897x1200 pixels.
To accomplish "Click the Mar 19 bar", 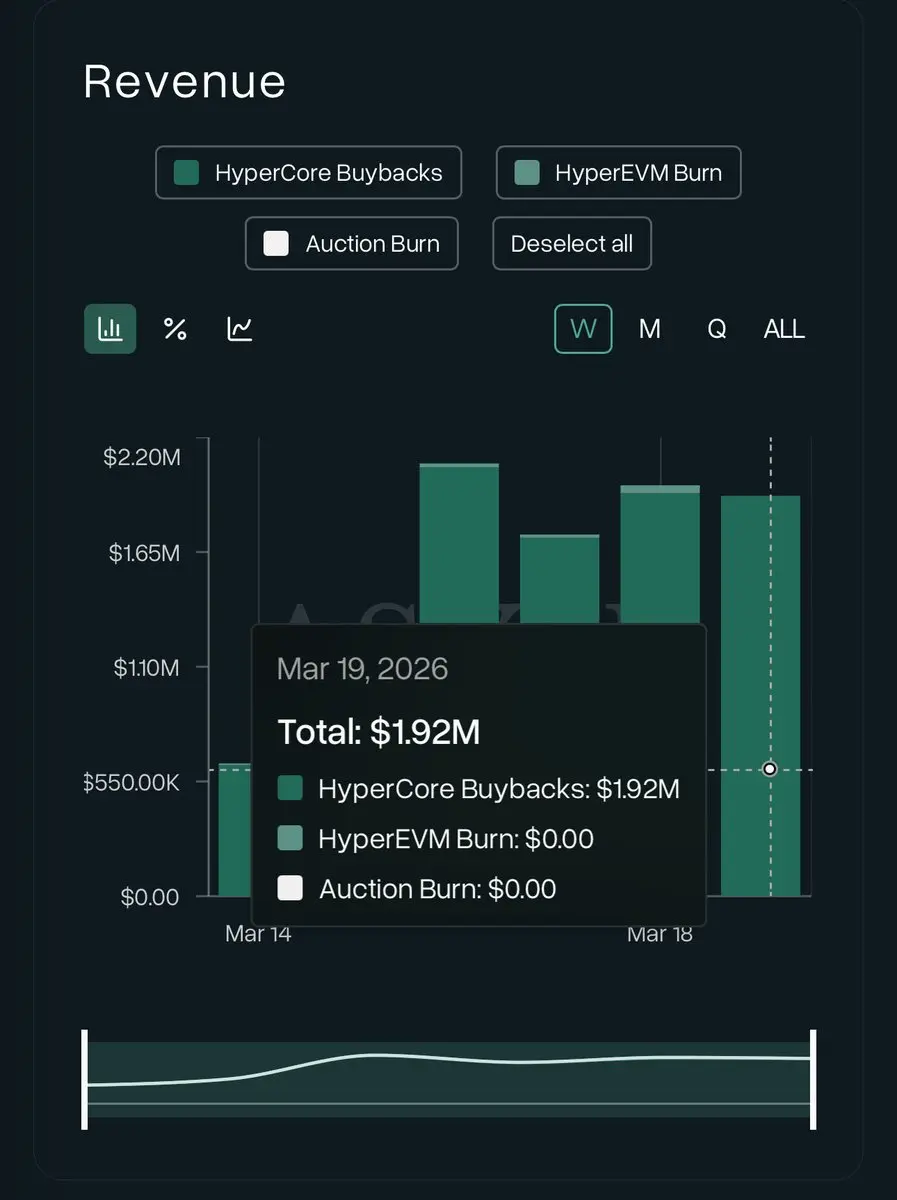I will click(x=761, y=696).
